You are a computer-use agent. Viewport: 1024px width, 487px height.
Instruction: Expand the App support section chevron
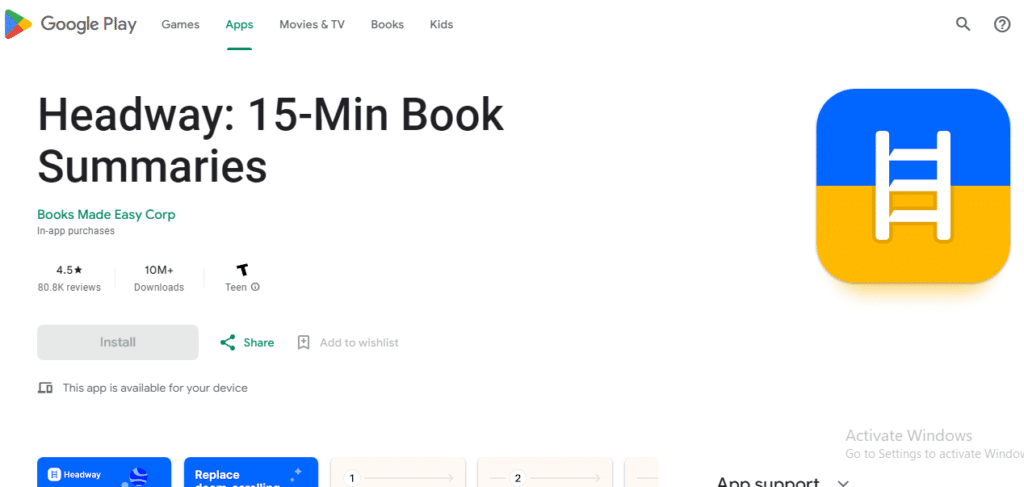click(x=843, y=483)
